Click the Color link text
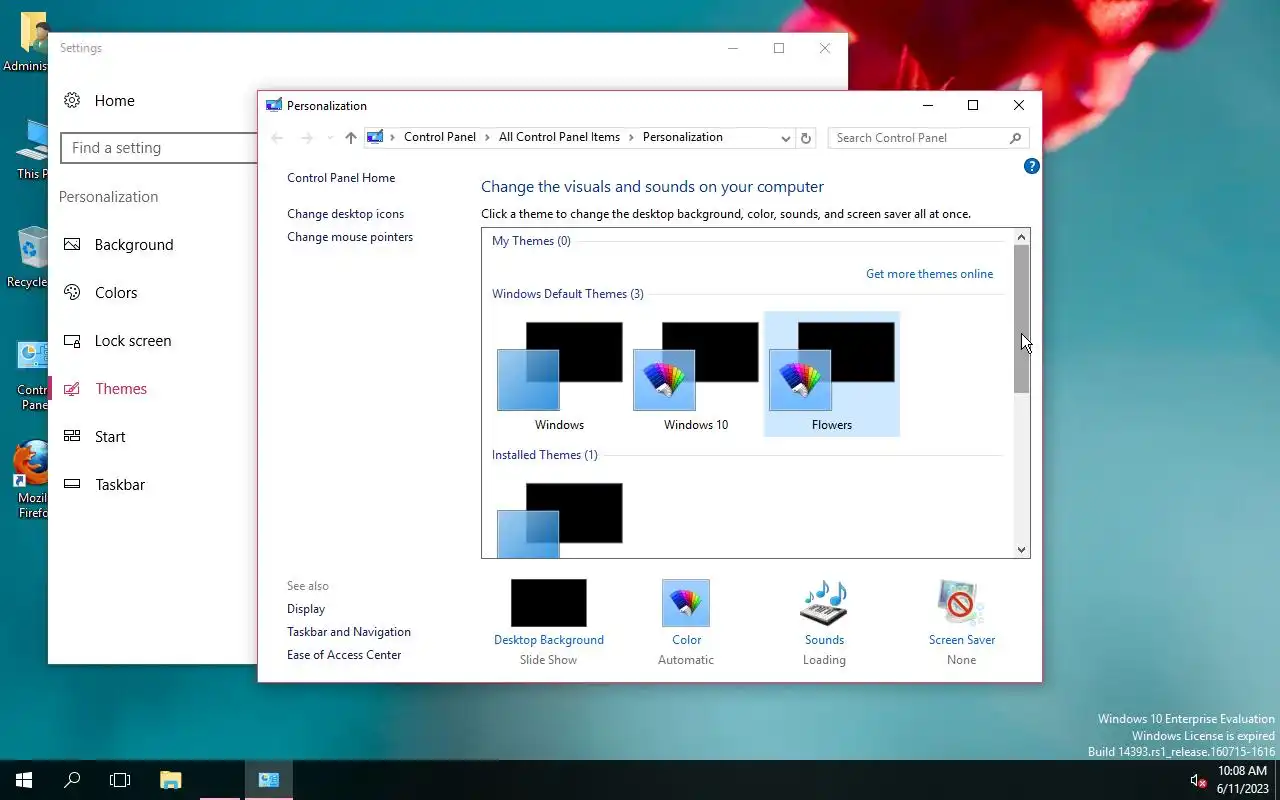Screen dimensions: 1280x800 coord(687,640)
